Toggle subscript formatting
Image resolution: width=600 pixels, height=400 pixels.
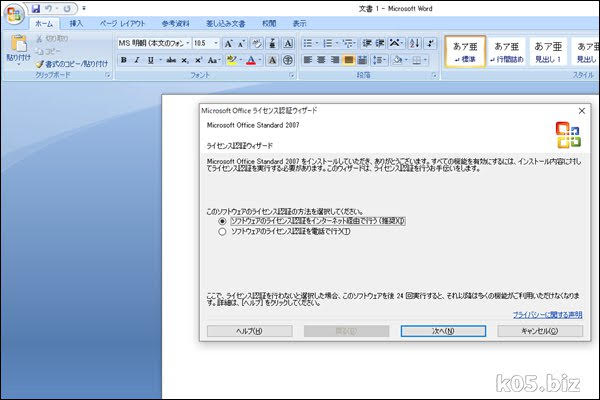[185, 60]
